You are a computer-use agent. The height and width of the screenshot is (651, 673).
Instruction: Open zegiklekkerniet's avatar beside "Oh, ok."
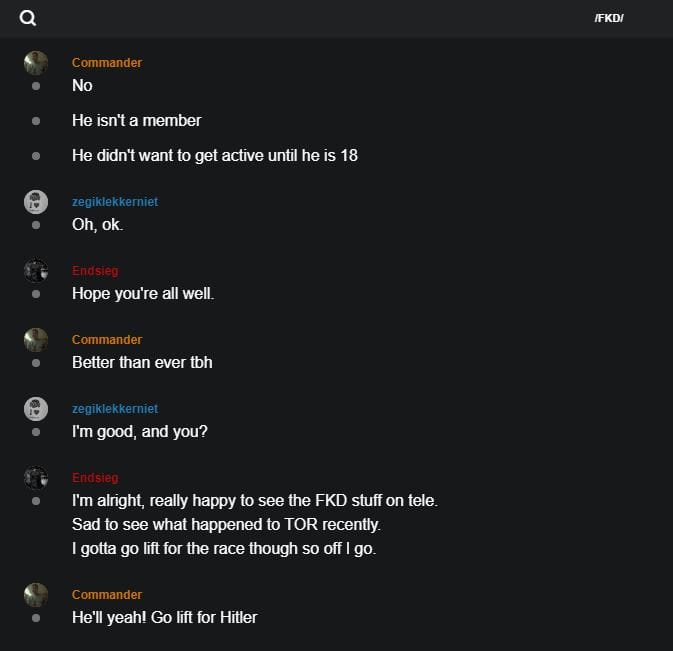(x=36, y=202)
